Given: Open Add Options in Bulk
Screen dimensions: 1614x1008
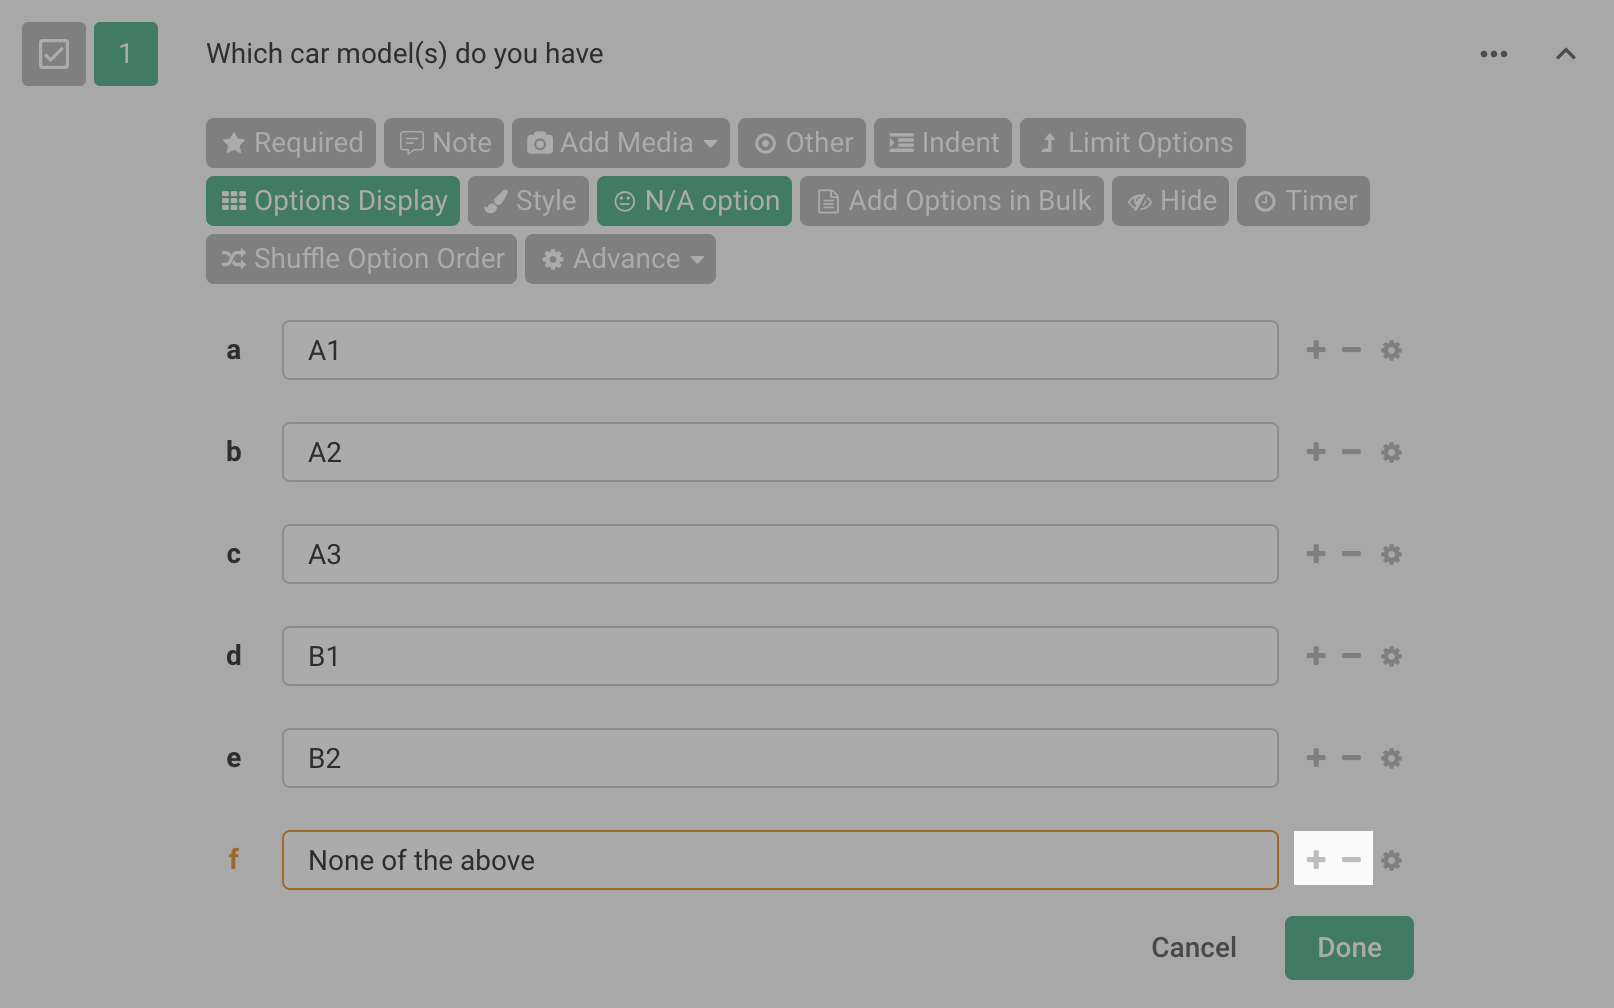Looking at the screenshot, I should pos(951,201).
